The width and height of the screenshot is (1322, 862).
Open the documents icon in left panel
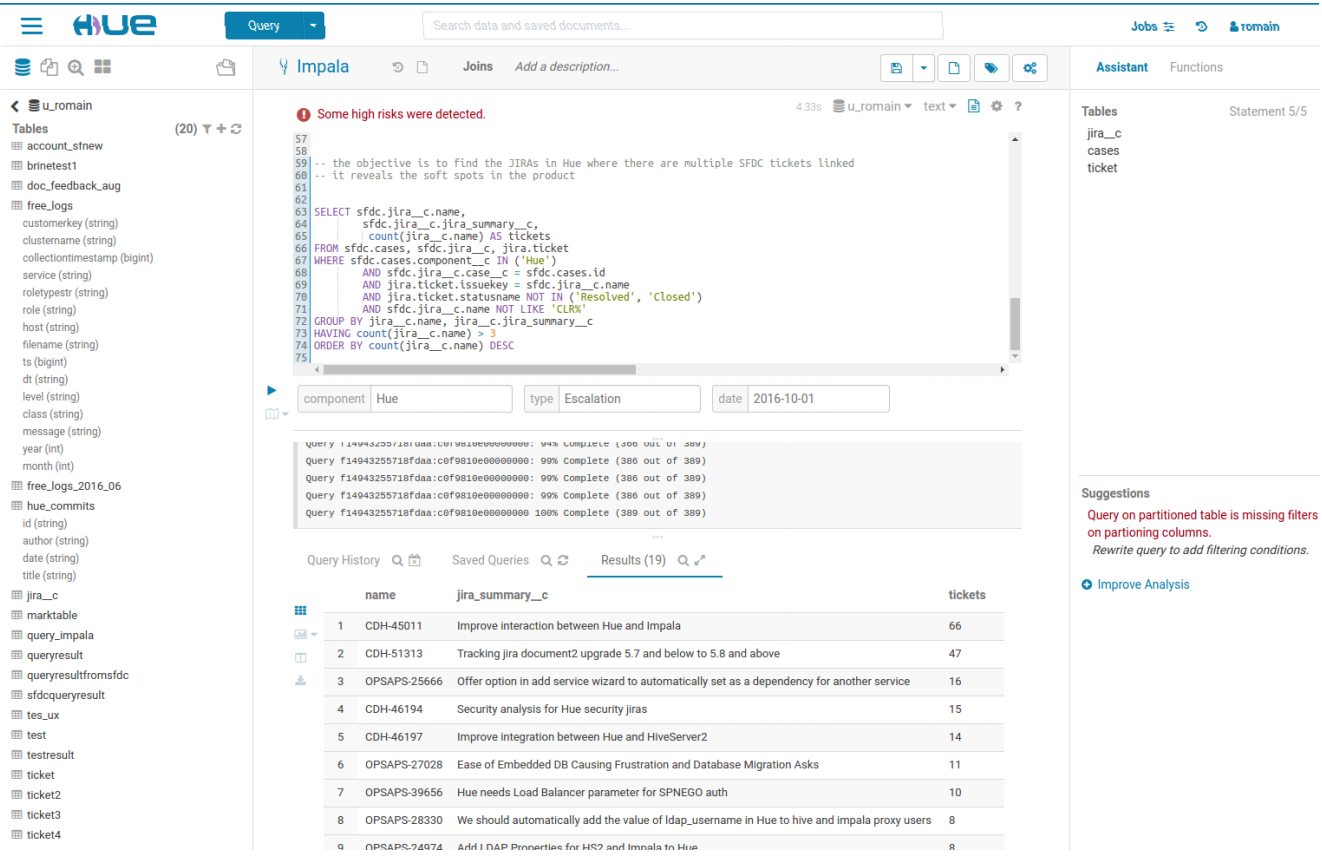pos(49,67)
